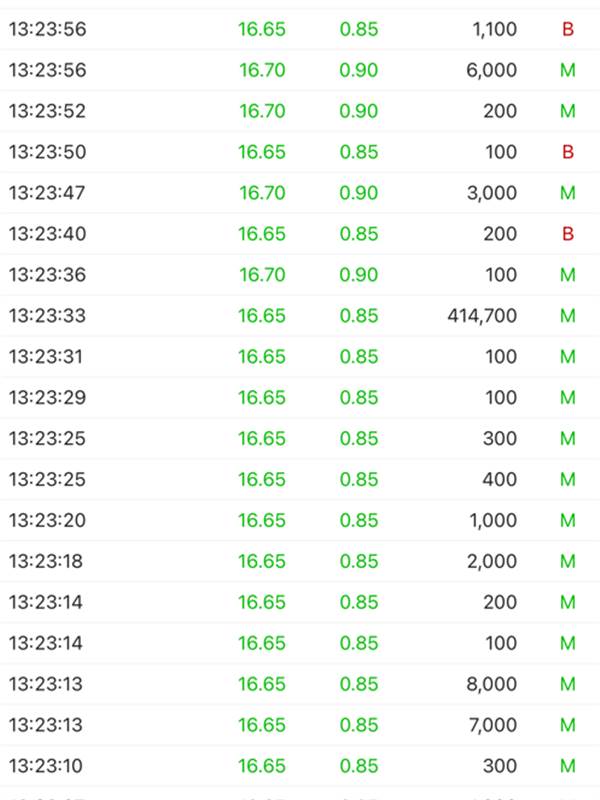Select the 13:23:47 timestamp
The height and width of the screenshot is (800, 600).
point(47,193)
